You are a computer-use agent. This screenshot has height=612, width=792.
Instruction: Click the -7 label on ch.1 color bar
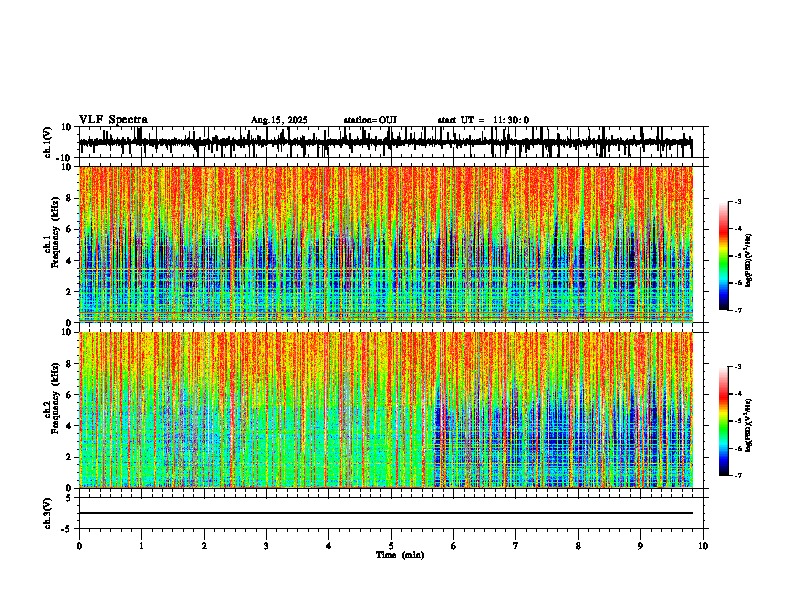tap(737, 310)
